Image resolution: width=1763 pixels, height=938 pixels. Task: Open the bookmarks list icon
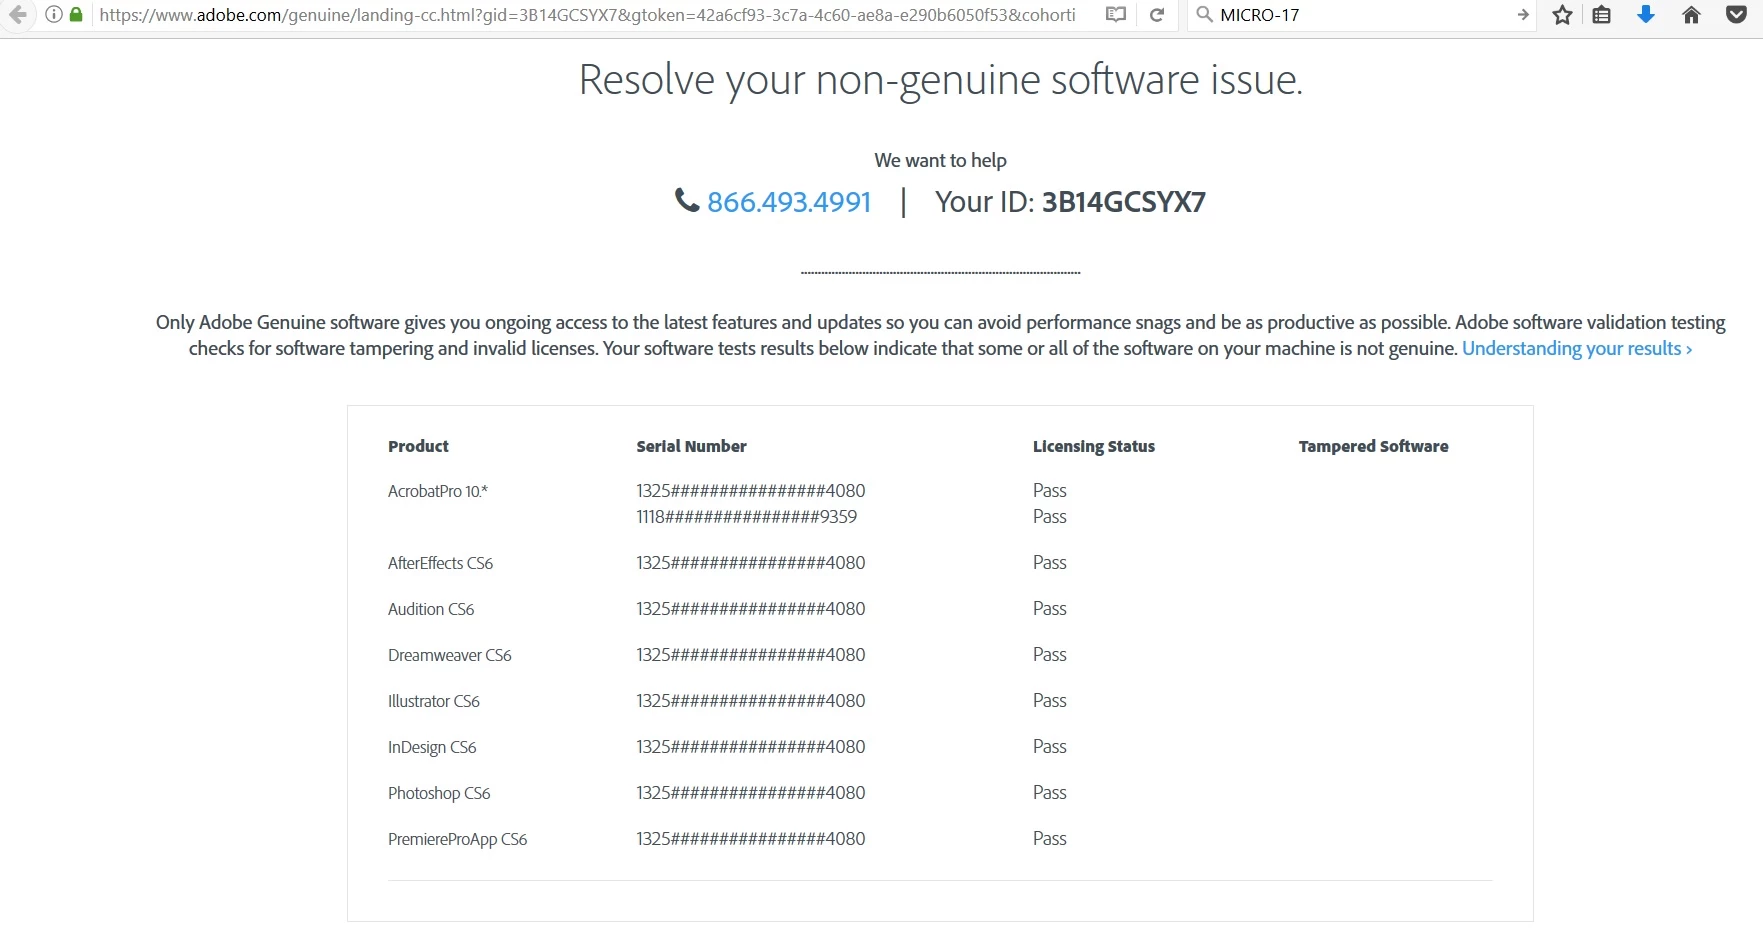tap(1602, 15)
